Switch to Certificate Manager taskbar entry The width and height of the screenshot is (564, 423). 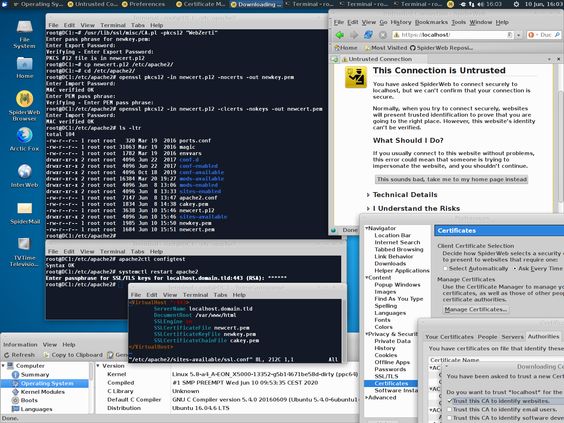coord(201,4)
